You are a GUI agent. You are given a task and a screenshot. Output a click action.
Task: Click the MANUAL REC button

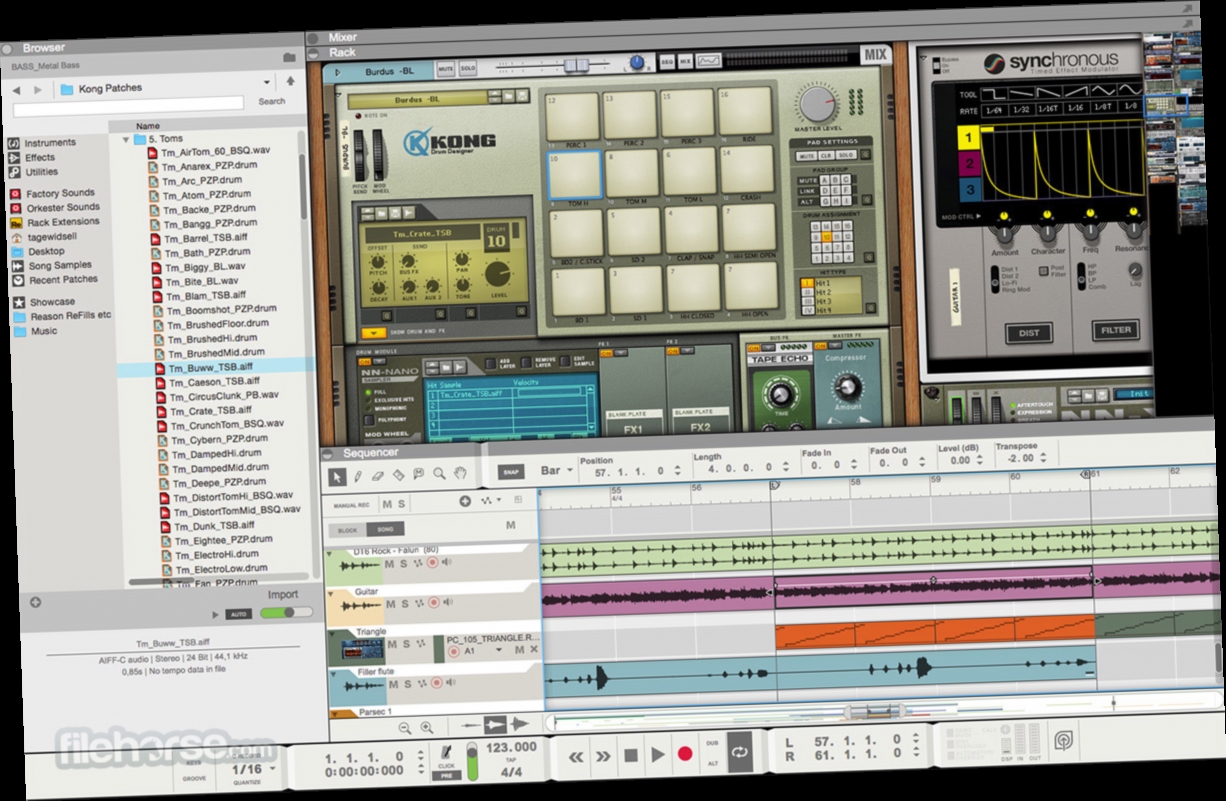[351, 506]
